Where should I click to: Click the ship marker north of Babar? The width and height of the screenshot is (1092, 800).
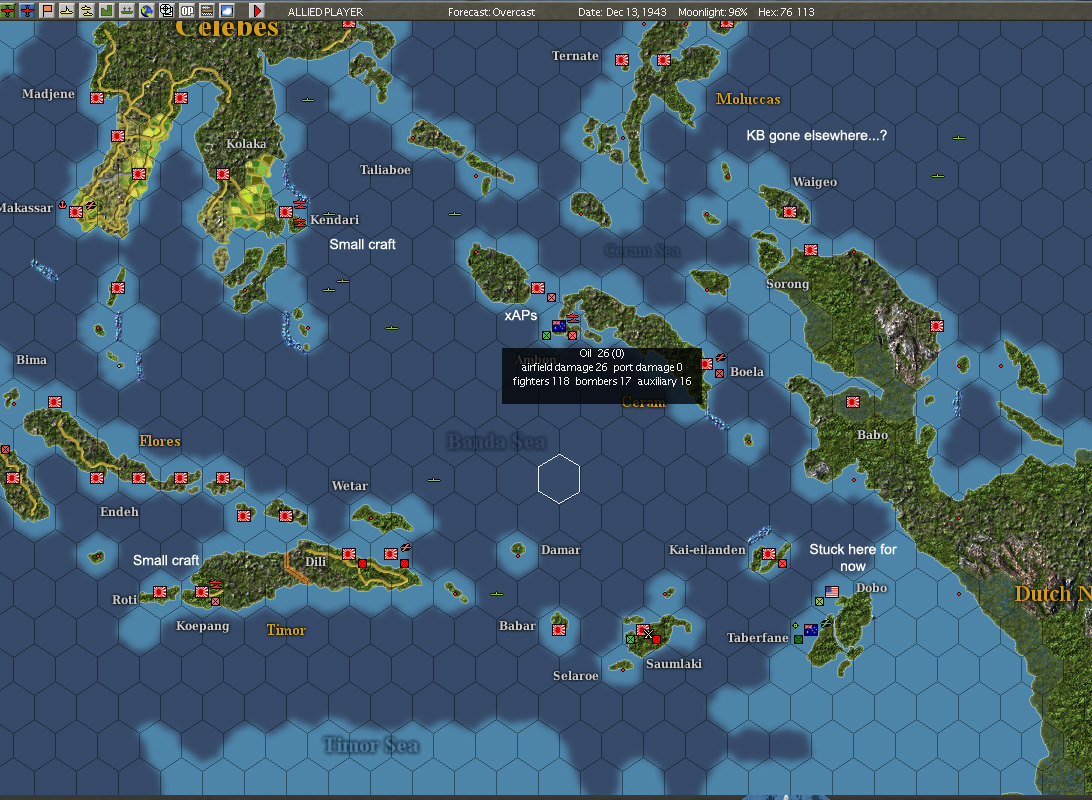[497, 594]
